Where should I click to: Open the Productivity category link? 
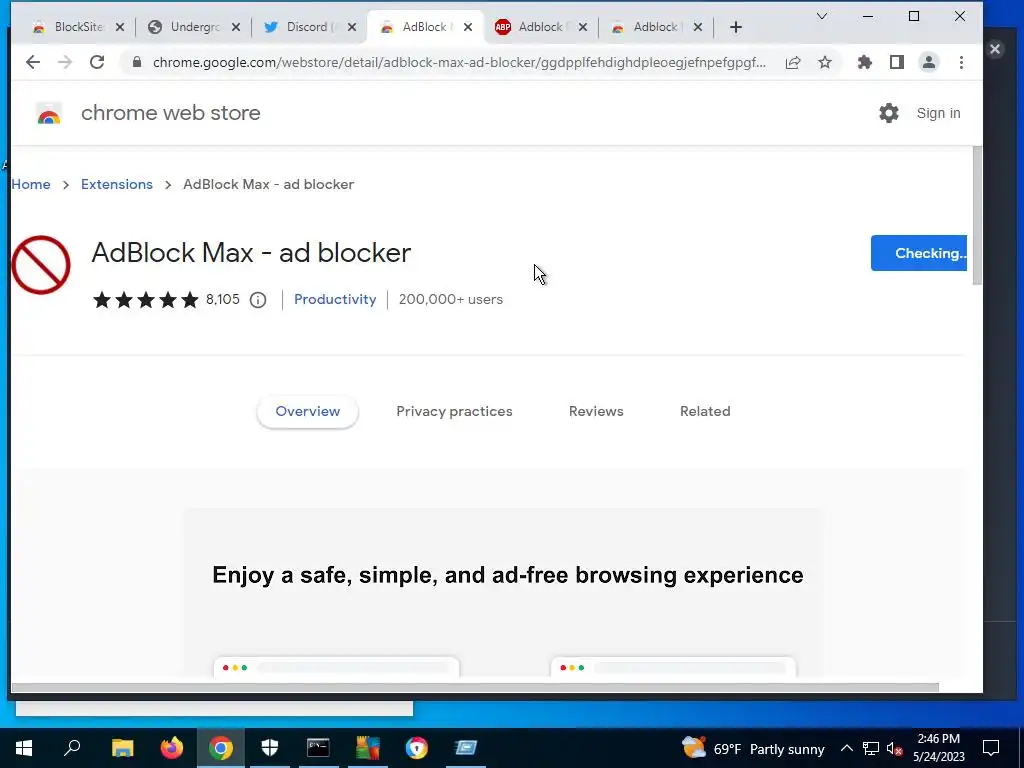click(335, 299)
